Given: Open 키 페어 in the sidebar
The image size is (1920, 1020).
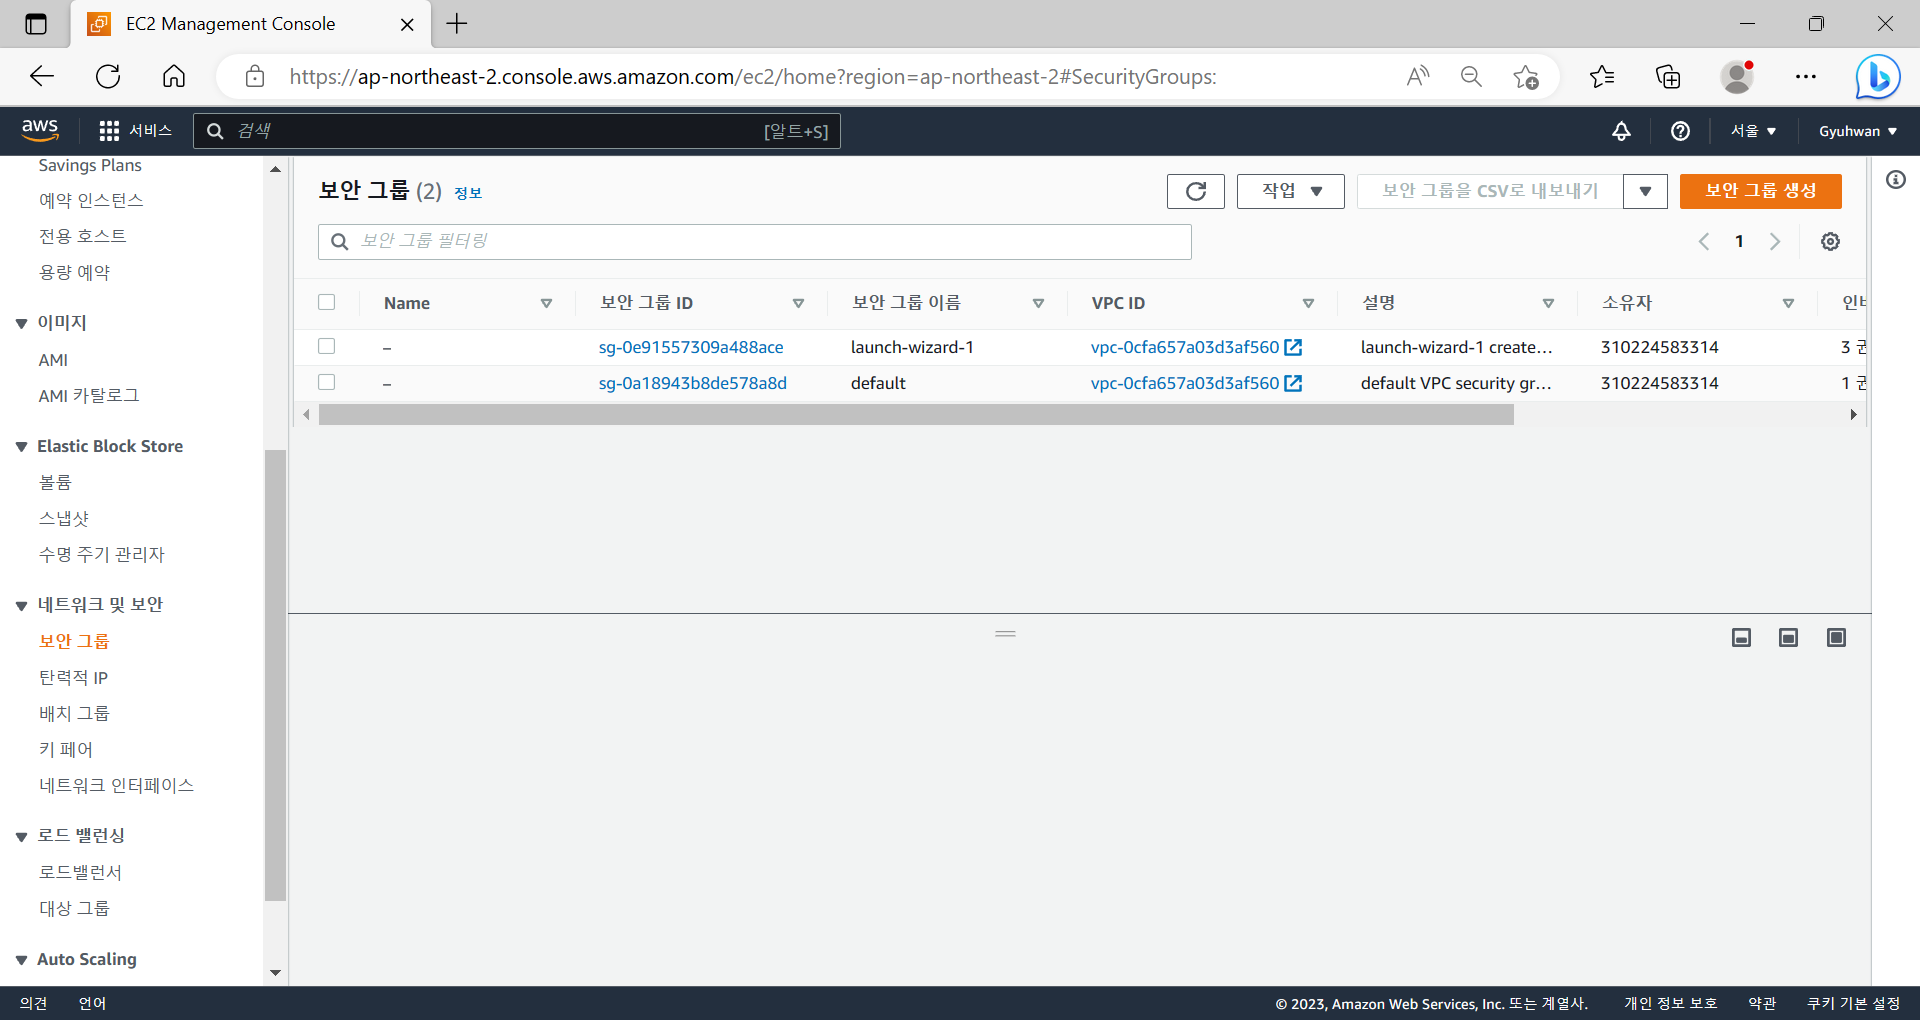Looking at the screenshot, I should 66,749.
